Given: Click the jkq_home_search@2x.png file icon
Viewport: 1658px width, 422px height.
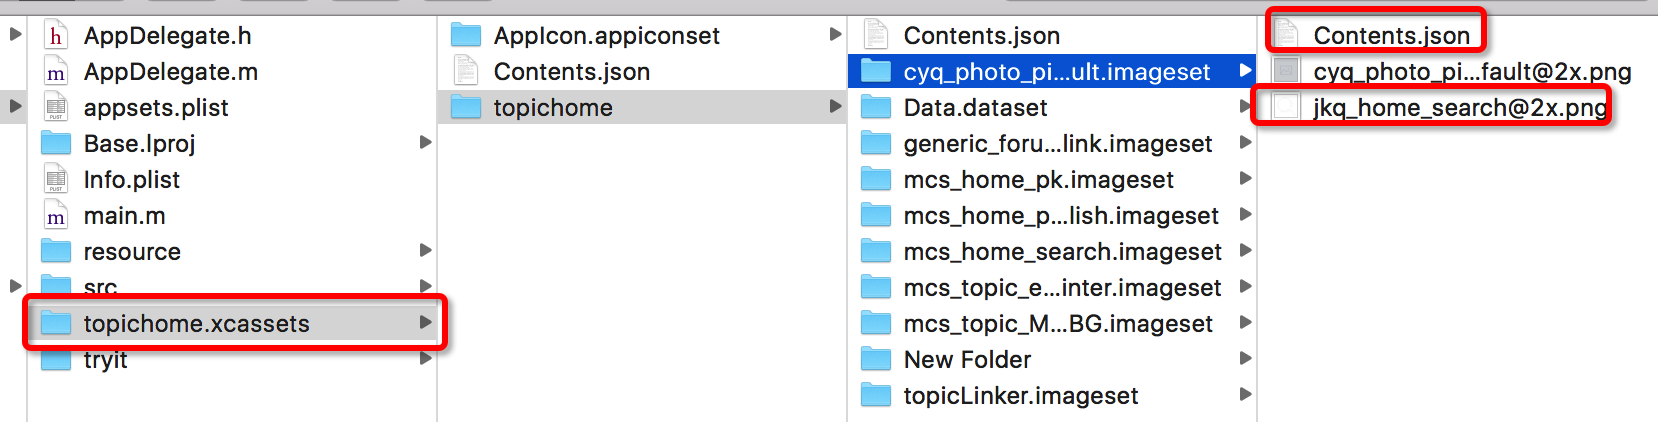Looking at the screenshot, I should click(1286, 107).
